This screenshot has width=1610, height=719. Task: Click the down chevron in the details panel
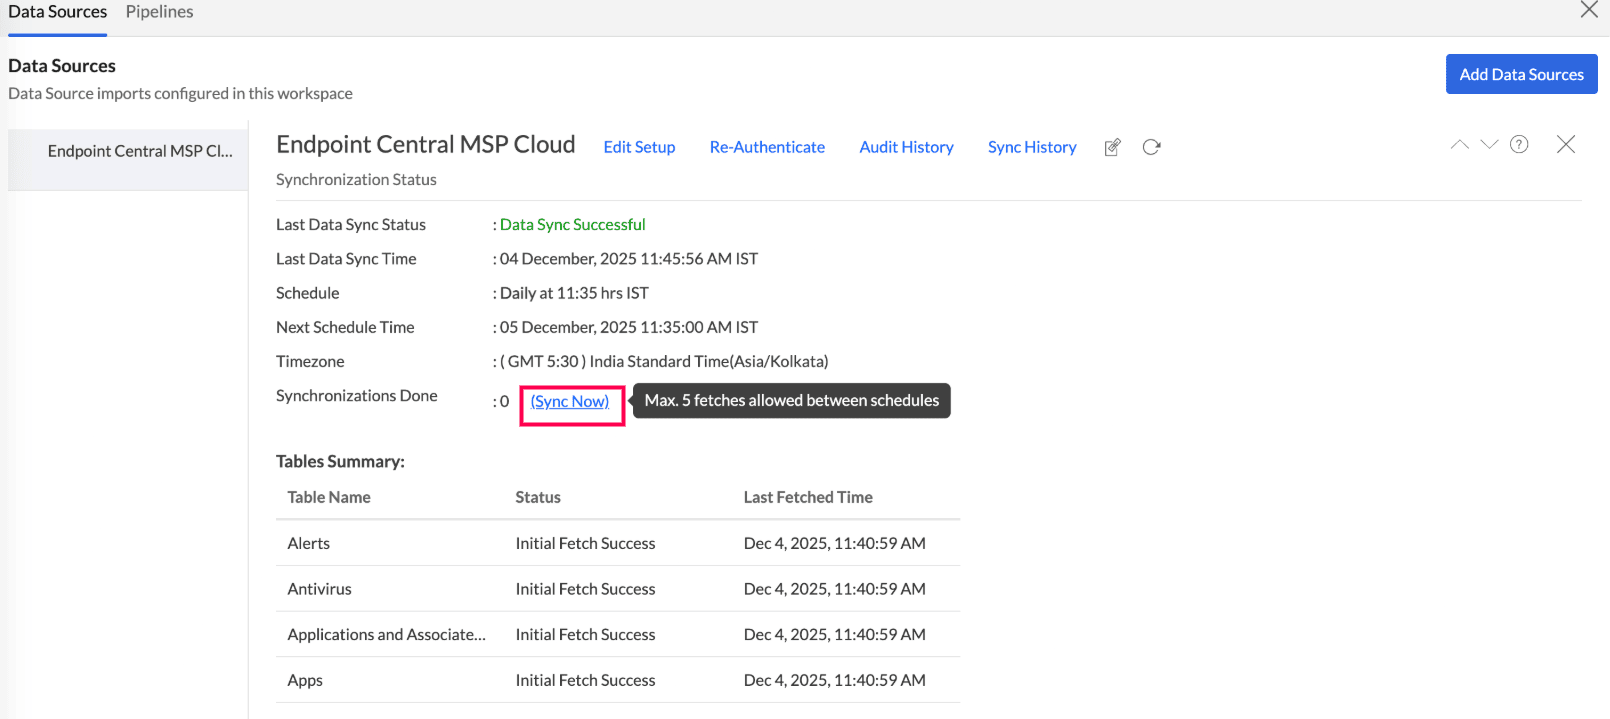1489,145
